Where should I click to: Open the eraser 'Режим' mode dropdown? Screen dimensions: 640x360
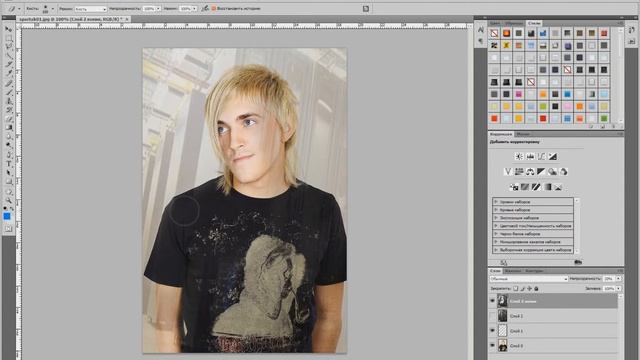pyautogui.click(x=91, y=9)
